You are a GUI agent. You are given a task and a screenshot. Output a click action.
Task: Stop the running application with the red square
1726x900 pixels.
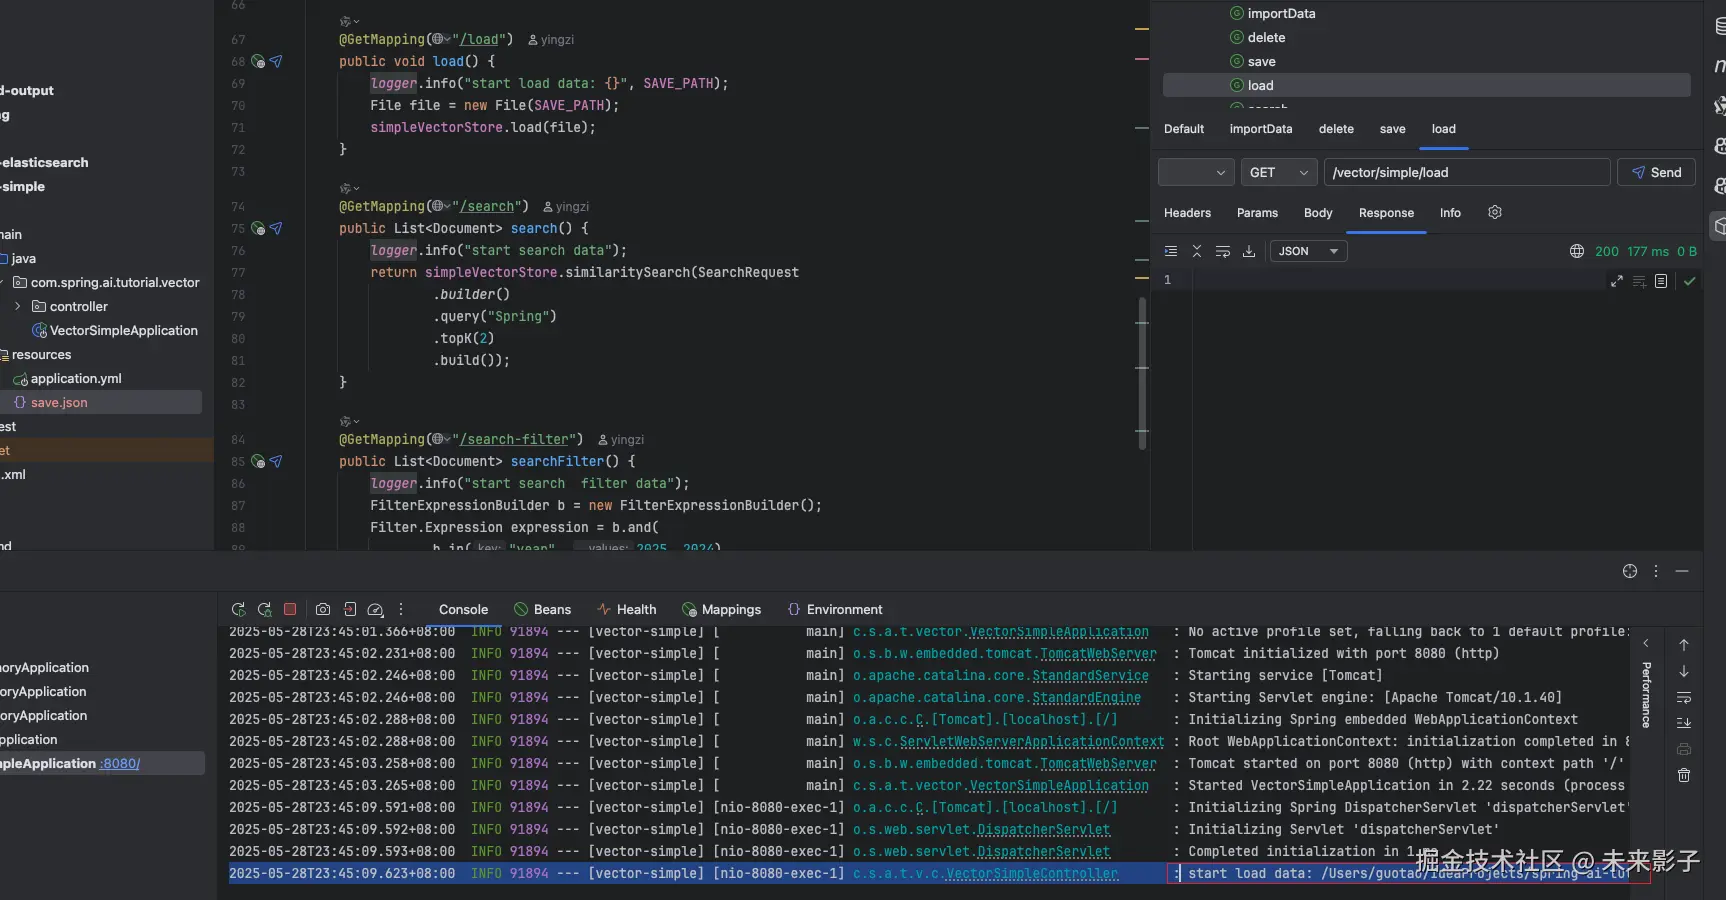tap(290, 609)
